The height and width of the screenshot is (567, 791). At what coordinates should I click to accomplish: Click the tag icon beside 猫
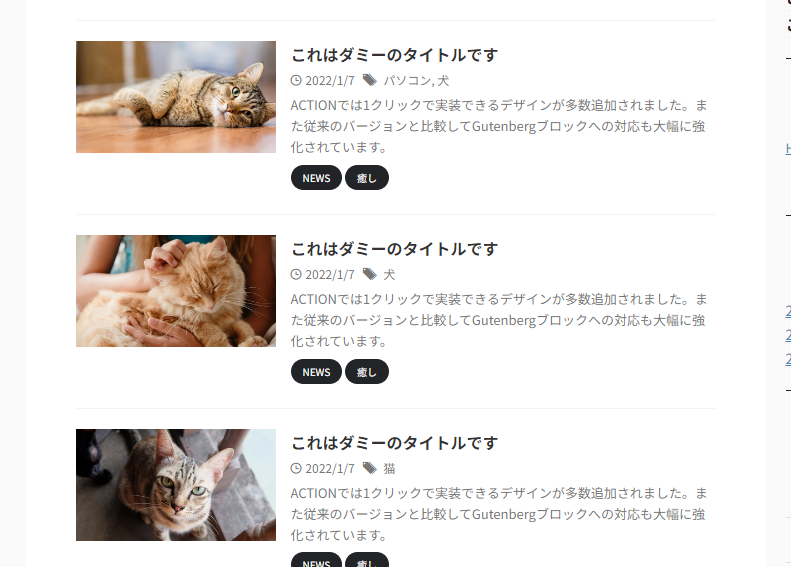pos(370,468)
